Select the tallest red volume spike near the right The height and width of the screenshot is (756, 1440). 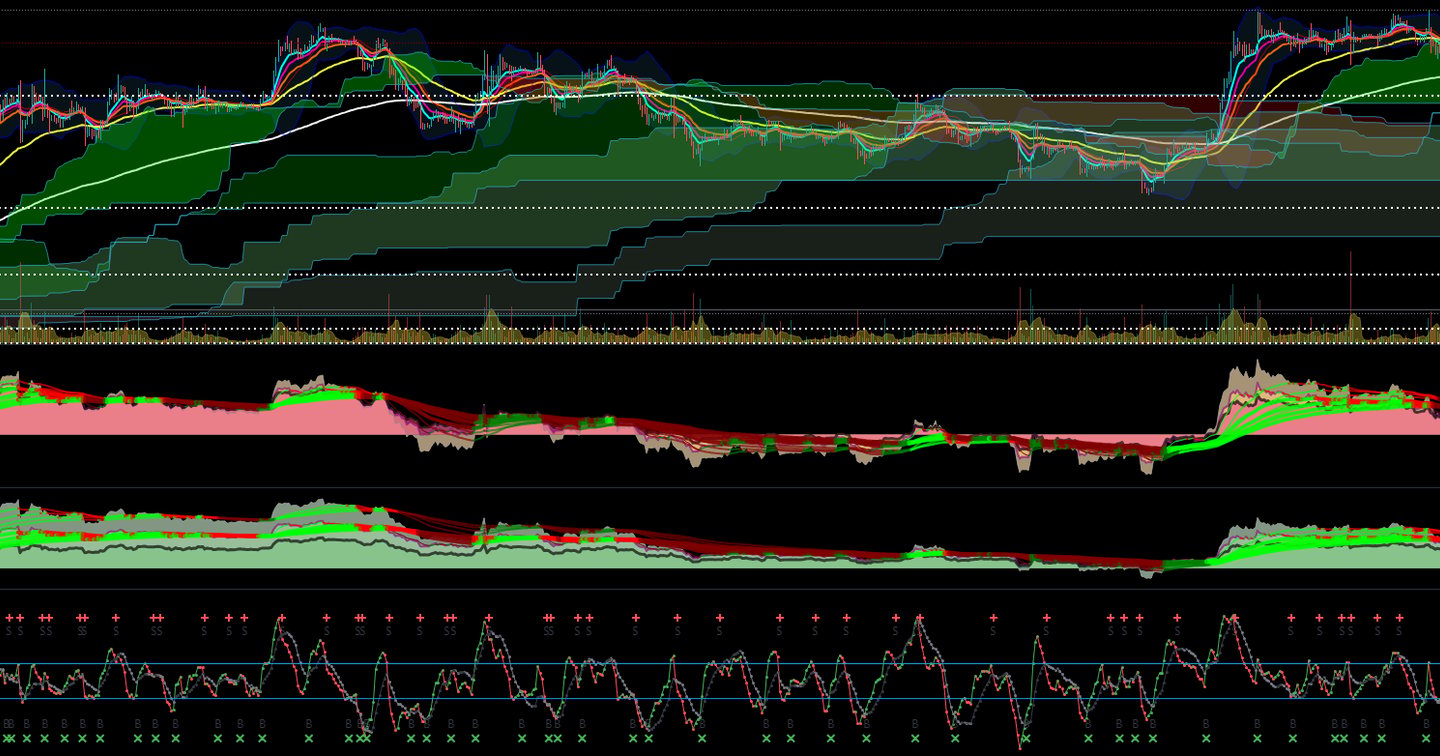(1350, 296)
